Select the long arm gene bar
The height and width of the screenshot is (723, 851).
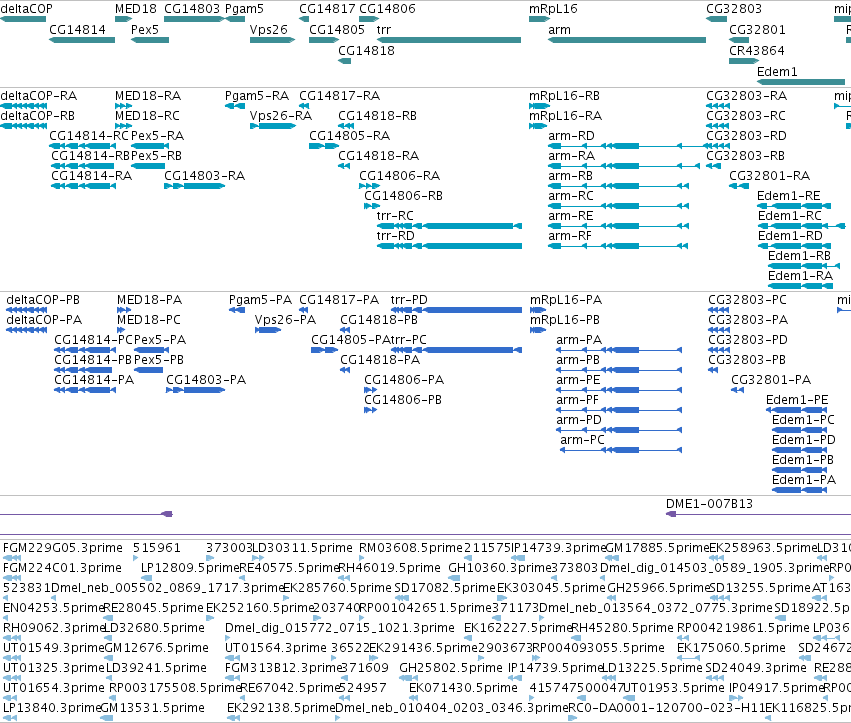coord(627,40)
